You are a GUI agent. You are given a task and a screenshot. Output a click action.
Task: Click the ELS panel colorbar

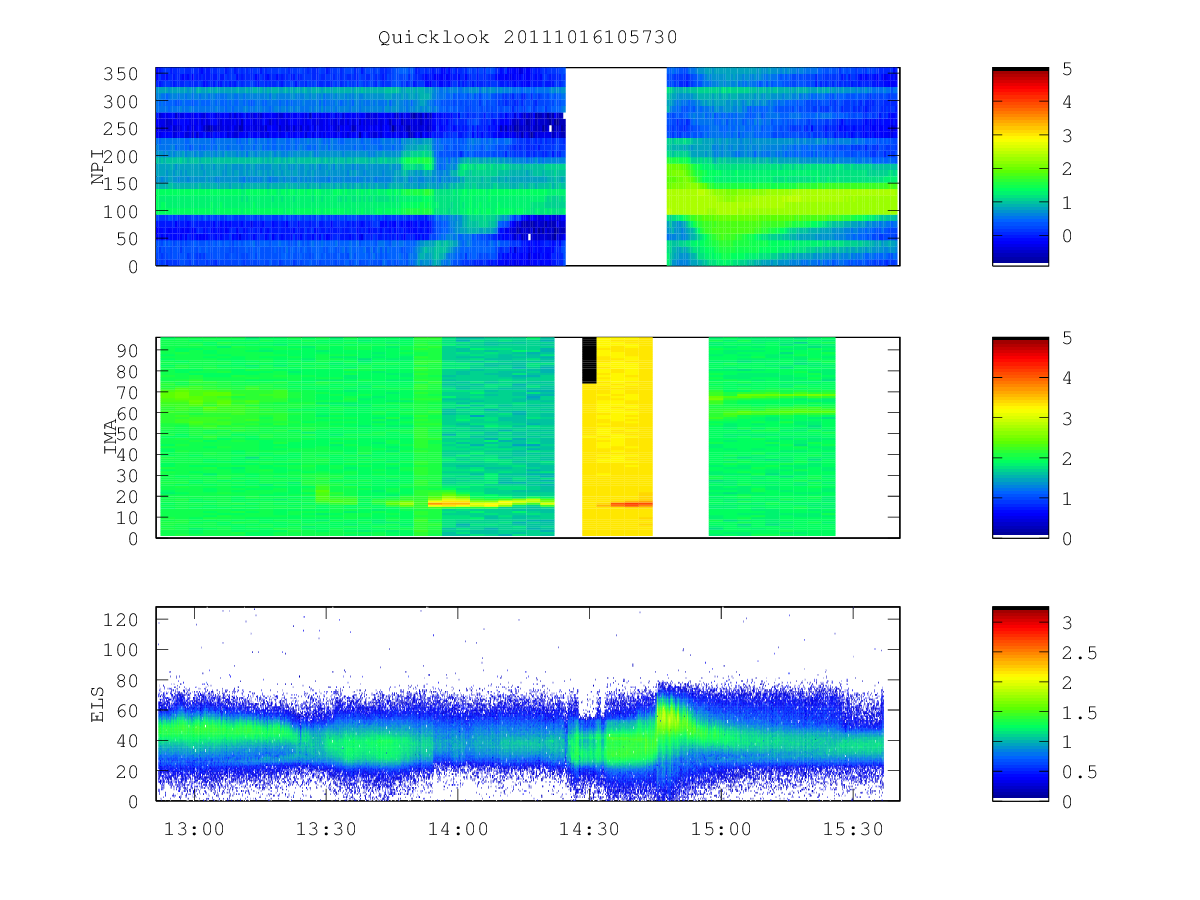pos(1020,703)
